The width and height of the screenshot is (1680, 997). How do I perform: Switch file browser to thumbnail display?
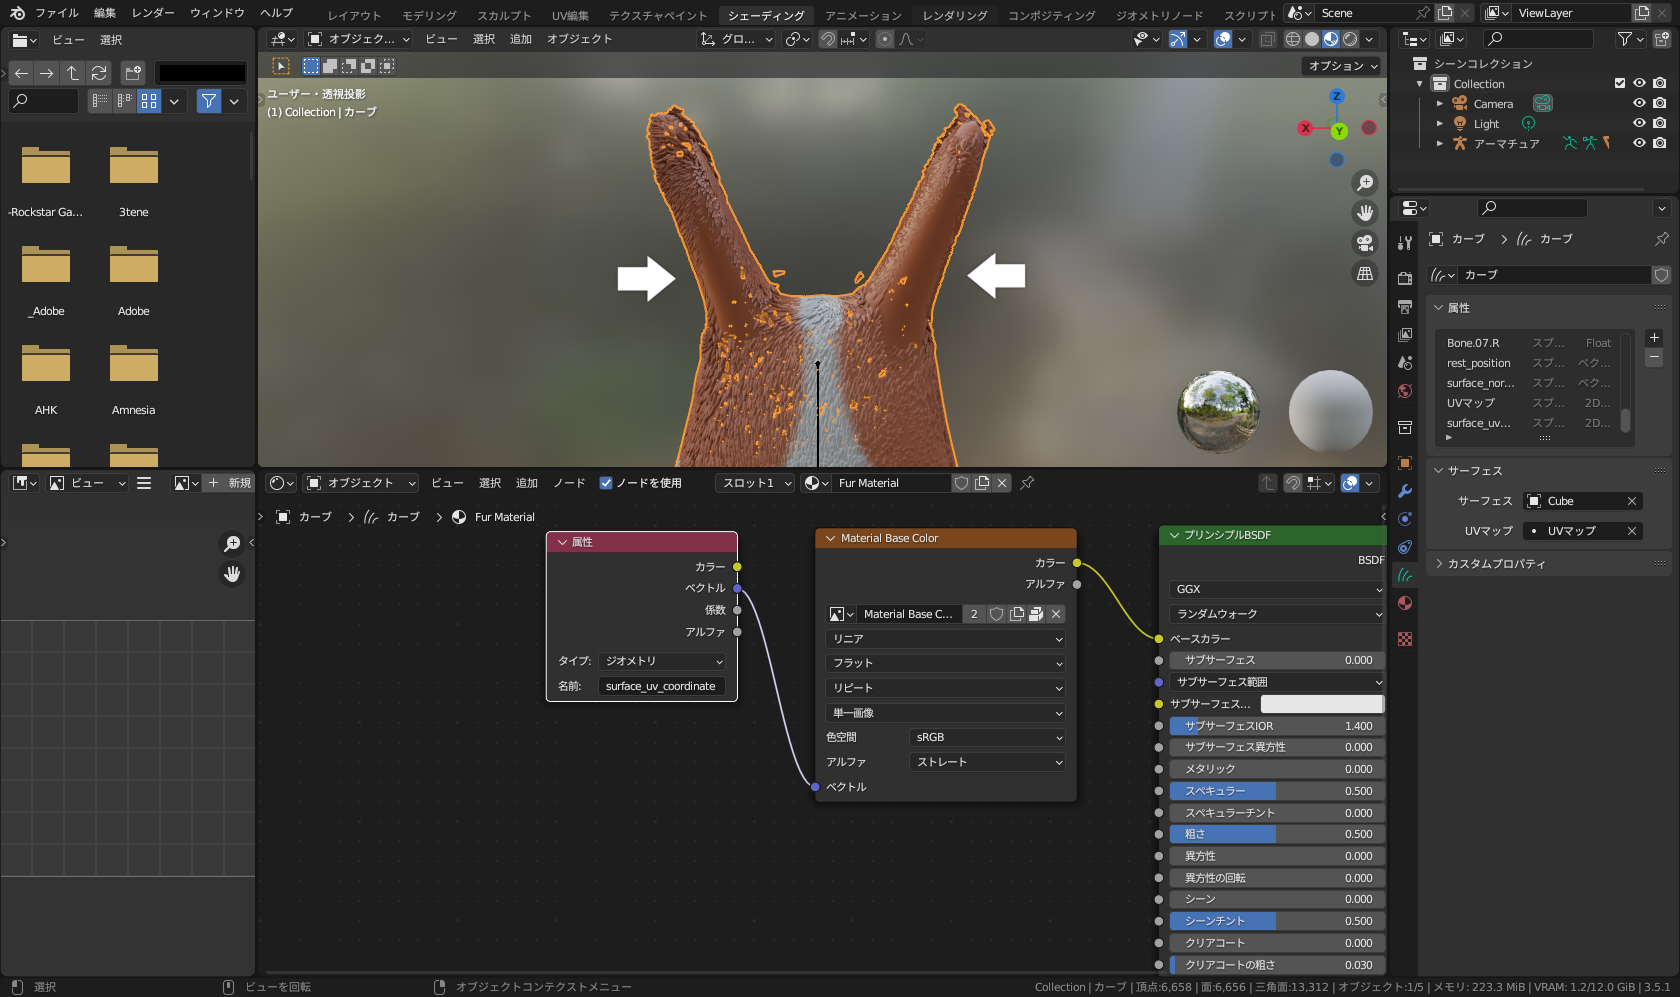click(149, 101)
